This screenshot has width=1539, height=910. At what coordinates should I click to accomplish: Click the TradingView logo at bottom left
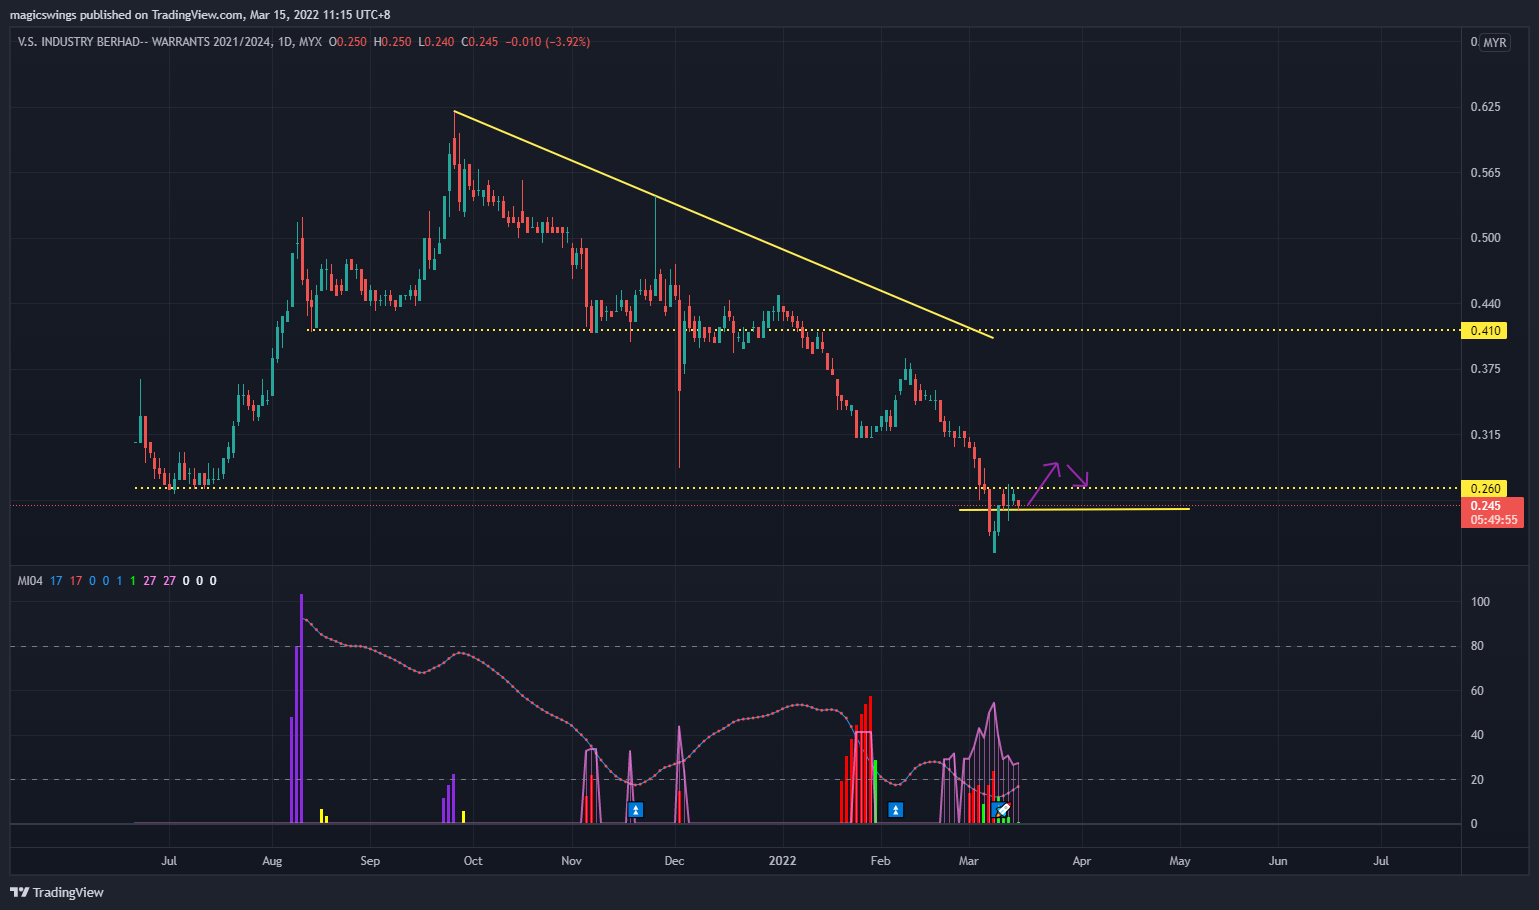[x=57, y=892]
